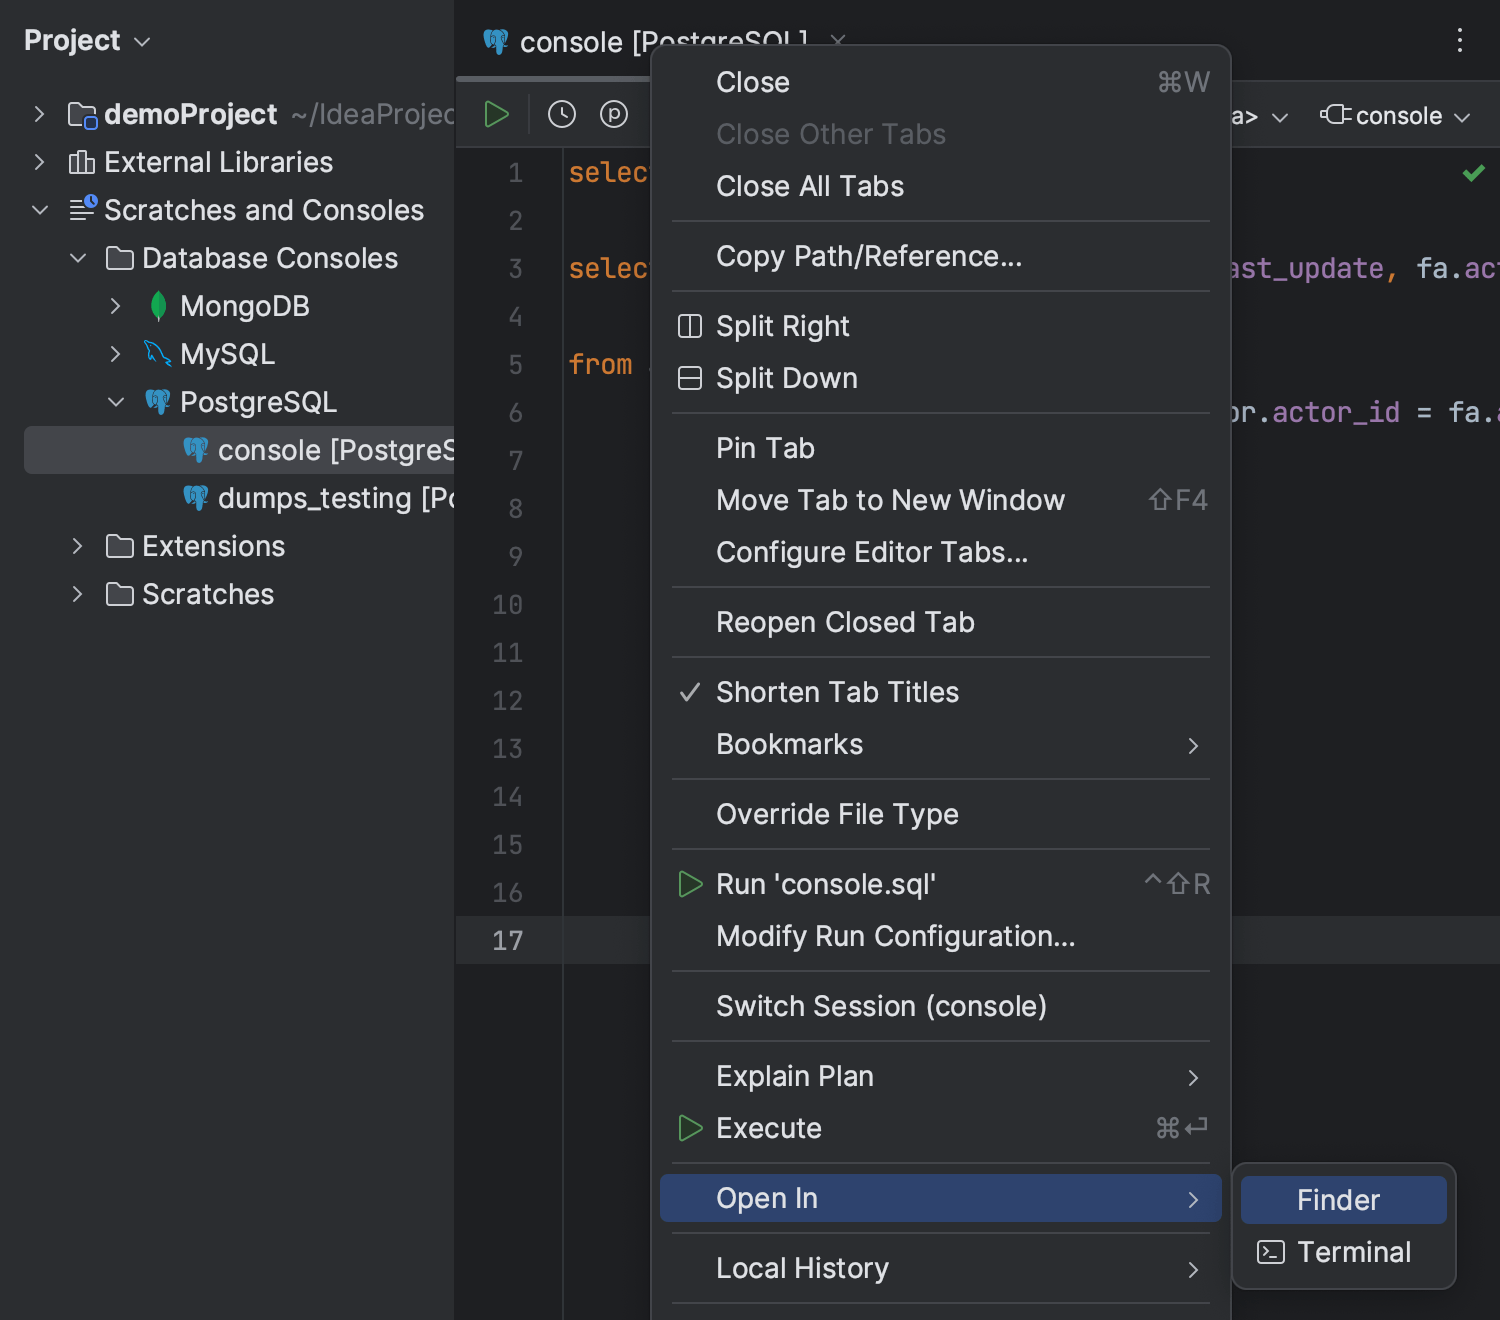Viewport: 1500px width, 1320px height.
Task: Click the MySQL dolphin icon in tree
Action: (156, 353)
